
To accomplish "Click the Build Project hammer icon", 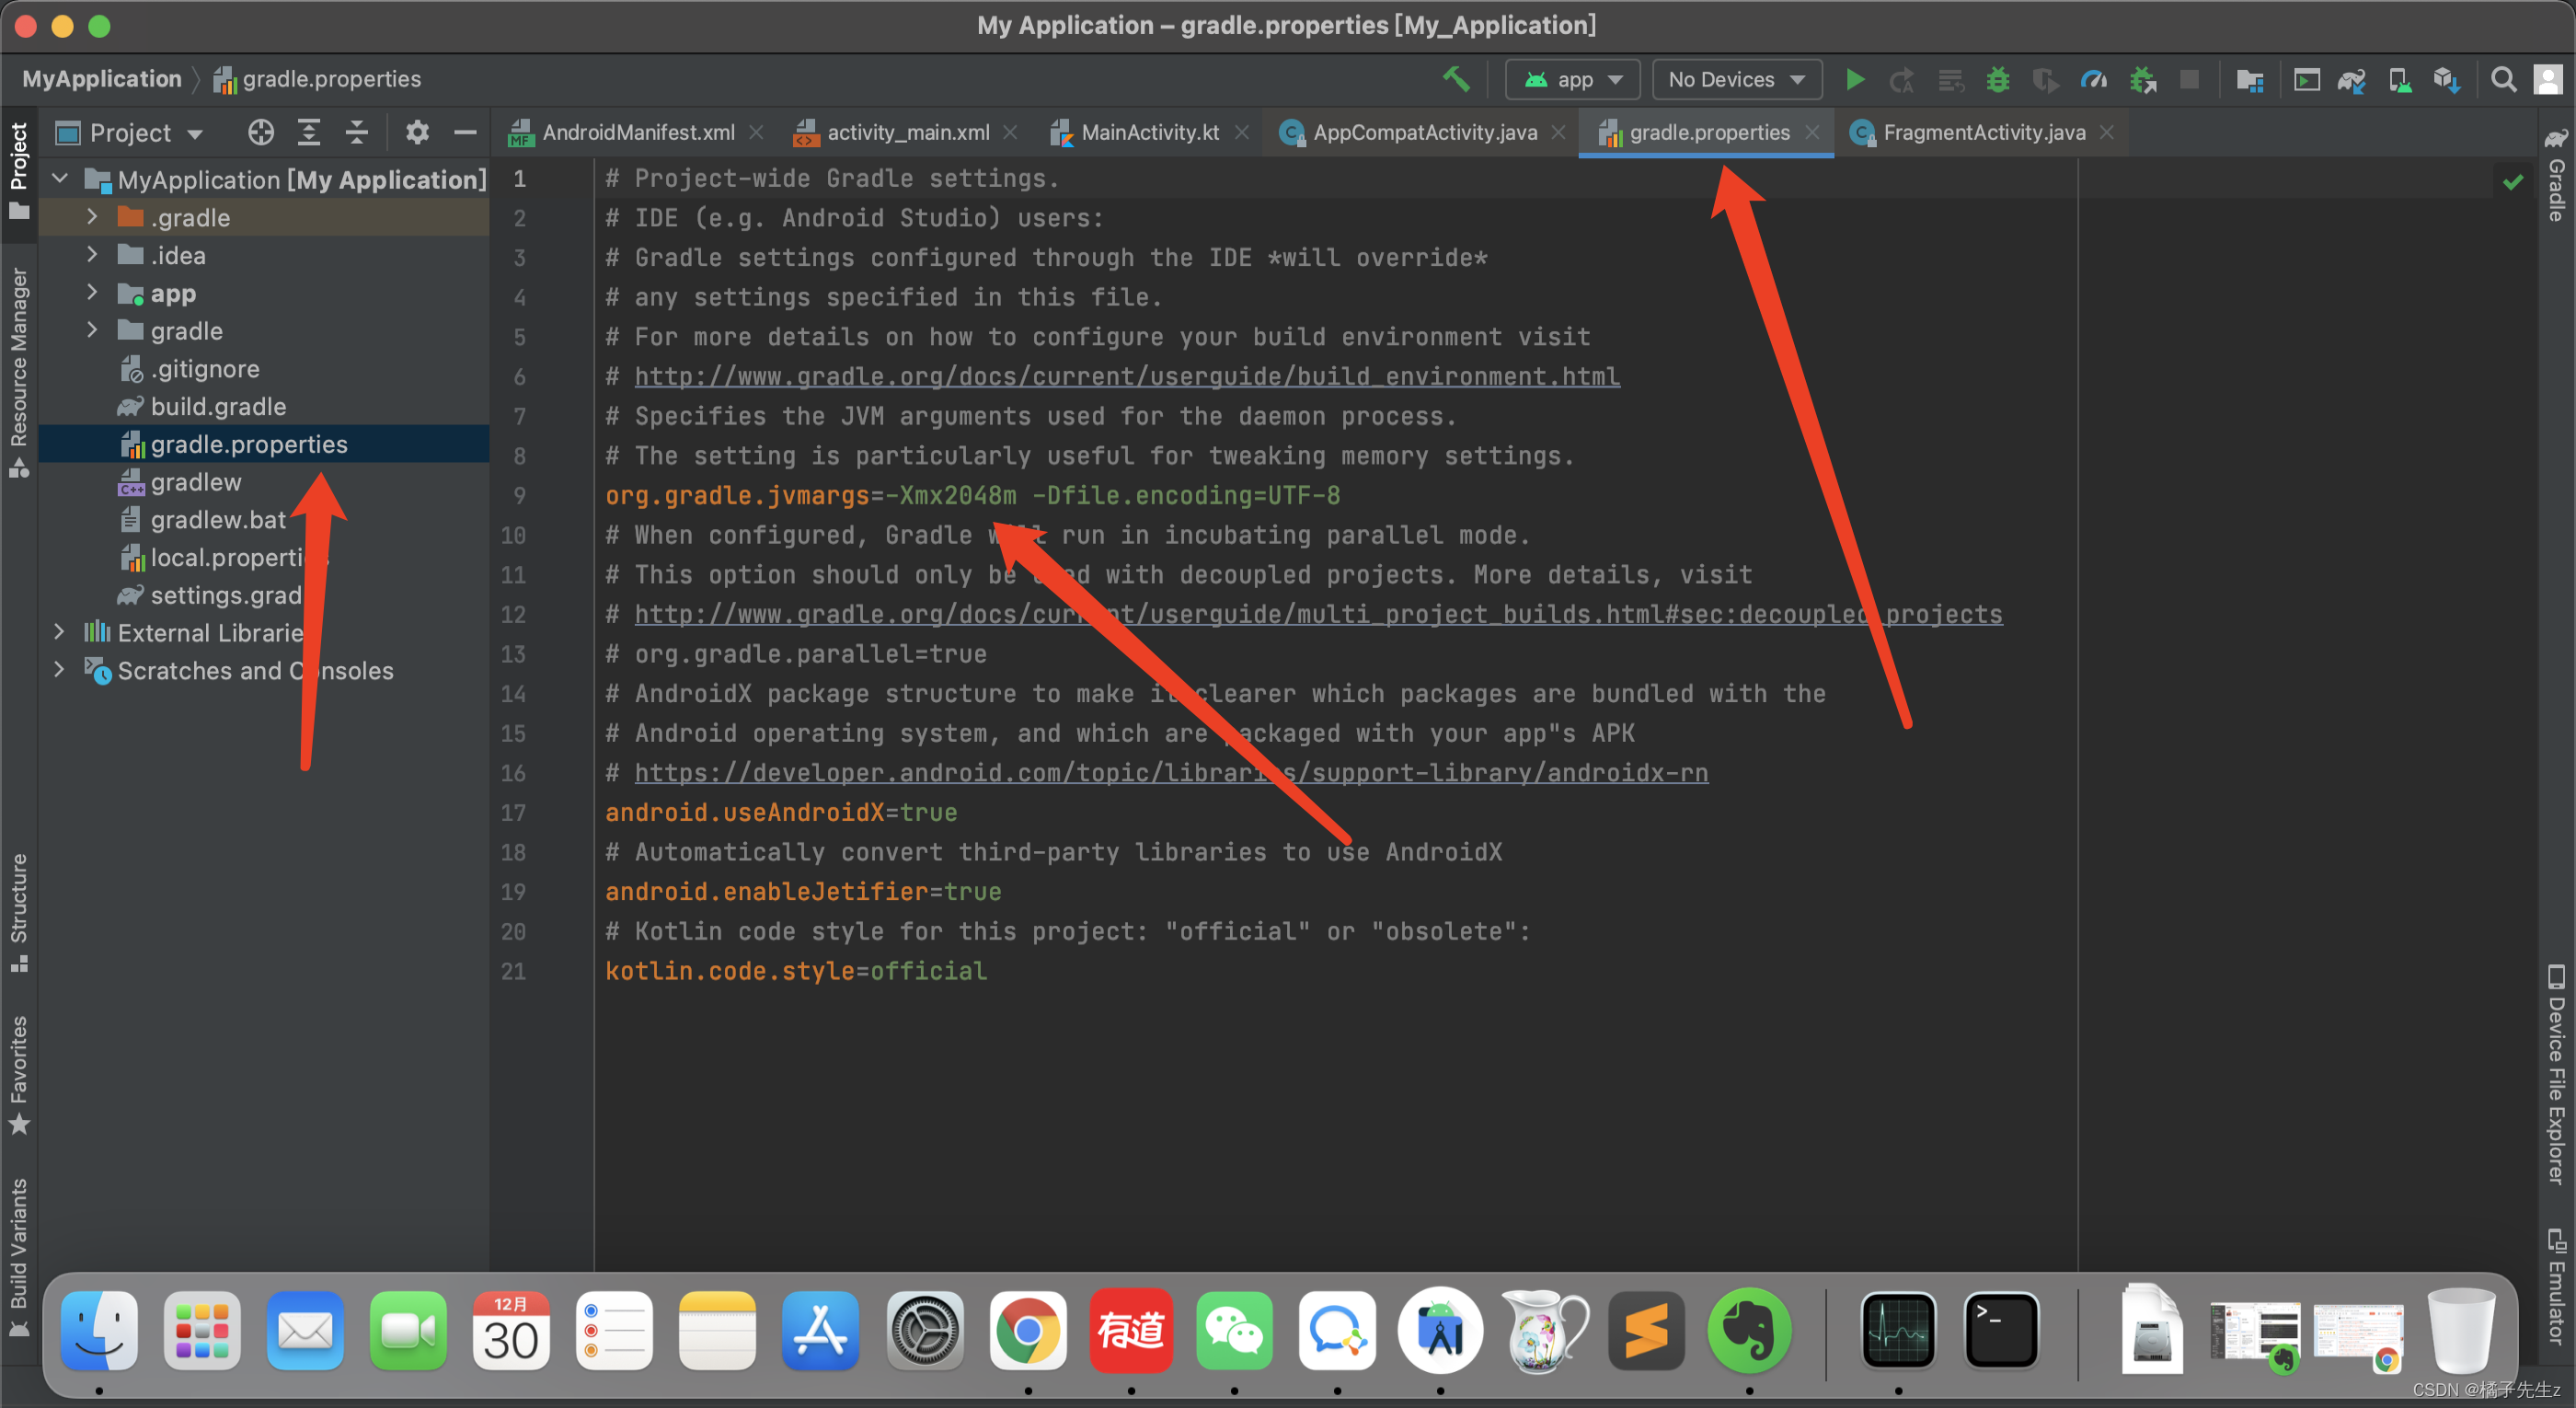I will 1456,80.
